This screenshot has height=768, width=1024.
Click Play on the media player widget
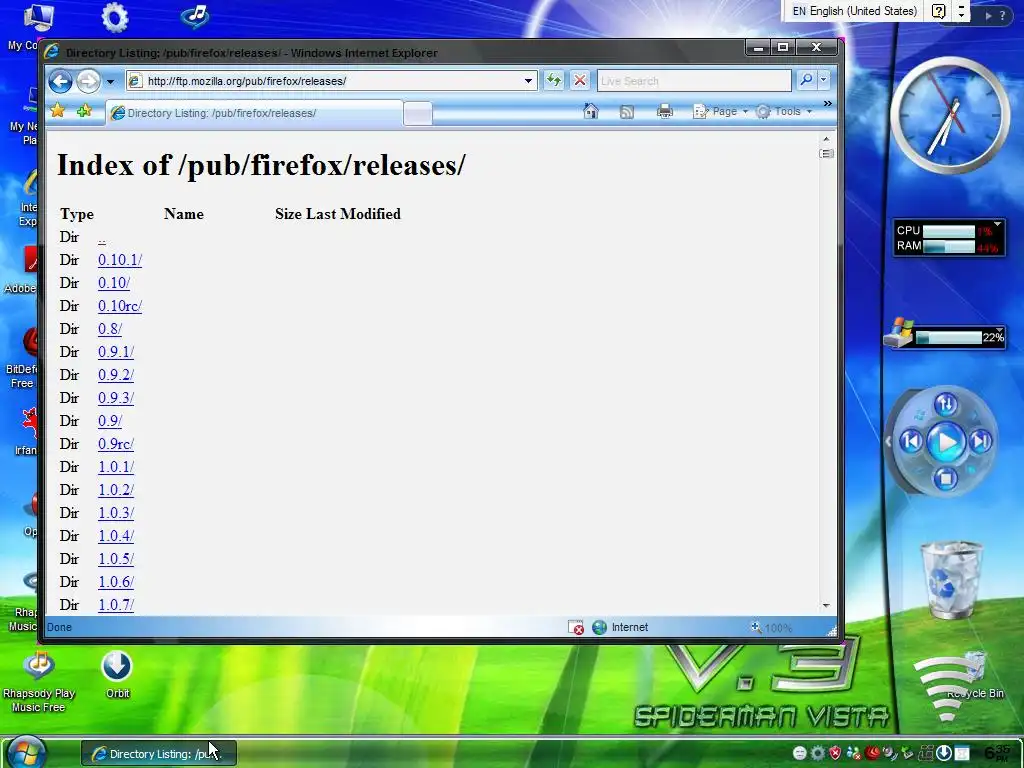pos(946,442)
